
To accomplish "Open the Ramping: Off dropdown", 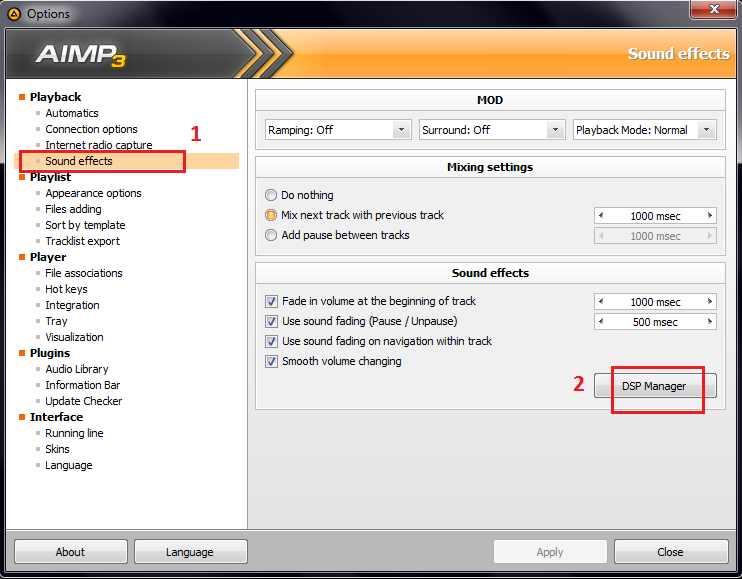I will tap(338, 130).
